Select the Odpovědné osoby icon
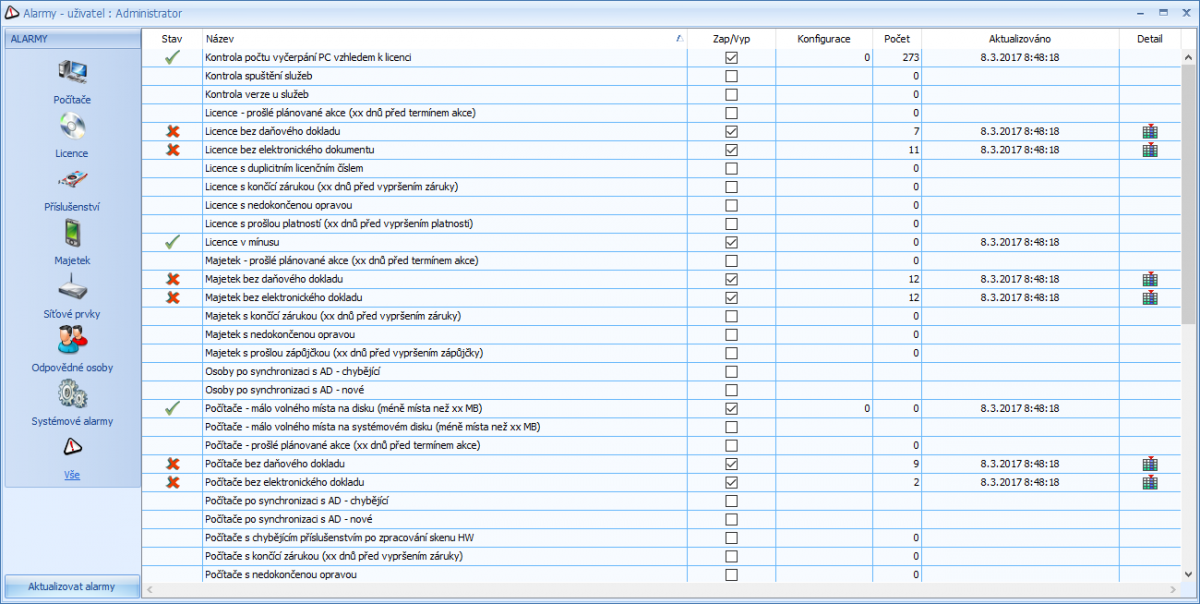This screenshot has width=1200, height=604. 72,340
